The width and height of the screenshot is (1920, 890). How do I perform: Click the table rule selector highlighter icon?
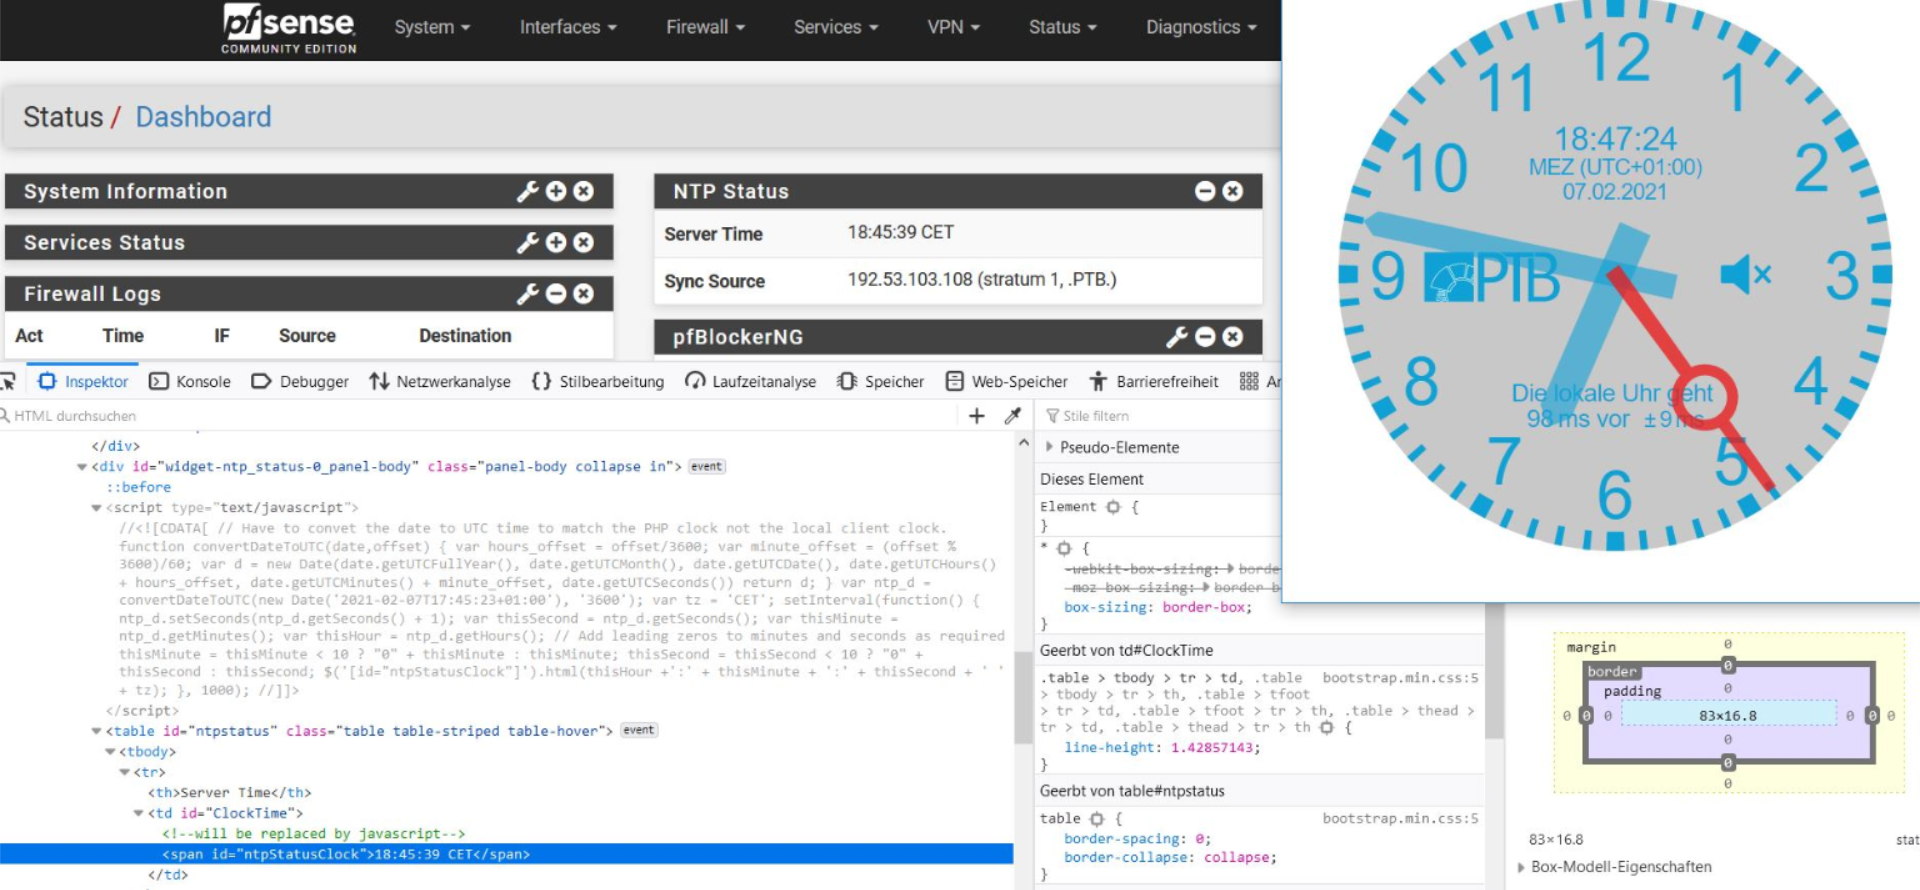click(1097, 819)
